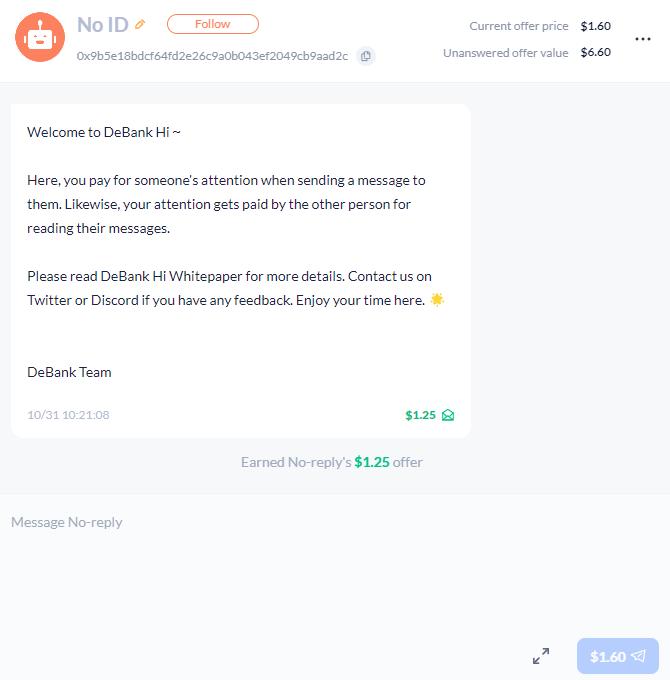Select the 0x9b5e18 wallet address text
The height and width of the screenshot is (680, 670).
212,56
